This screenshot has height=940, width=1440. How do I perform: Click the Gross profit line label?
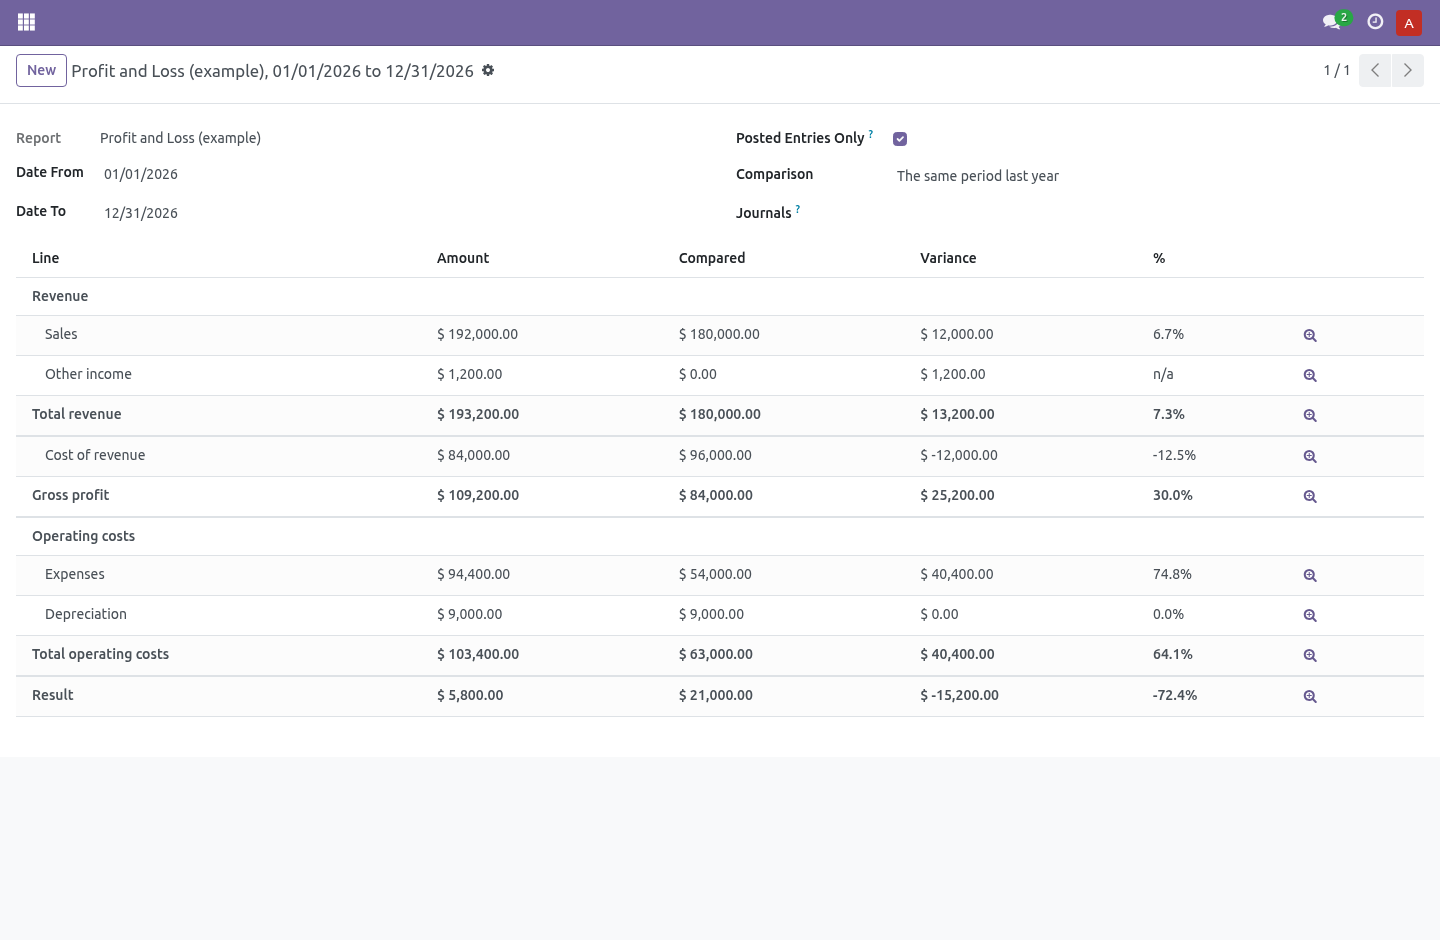pos(70,495)
